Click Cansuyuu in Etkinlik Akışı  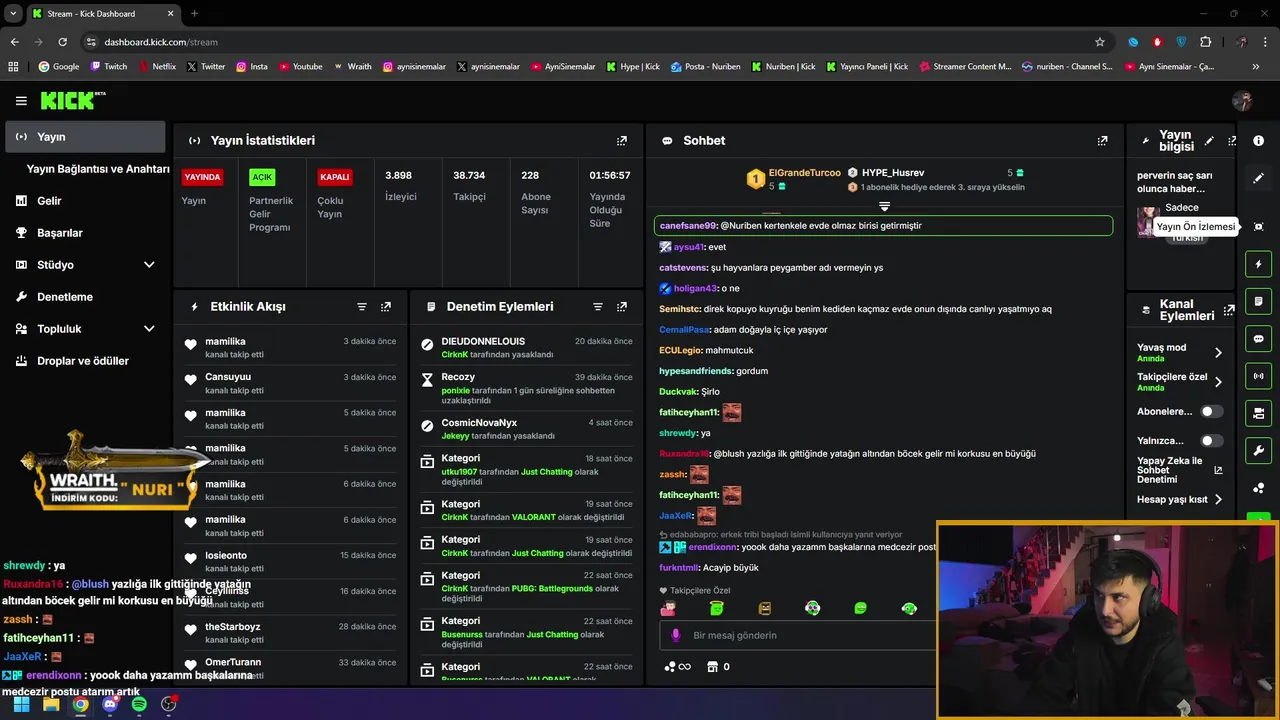pyautogui.click(x=228, y=377)
